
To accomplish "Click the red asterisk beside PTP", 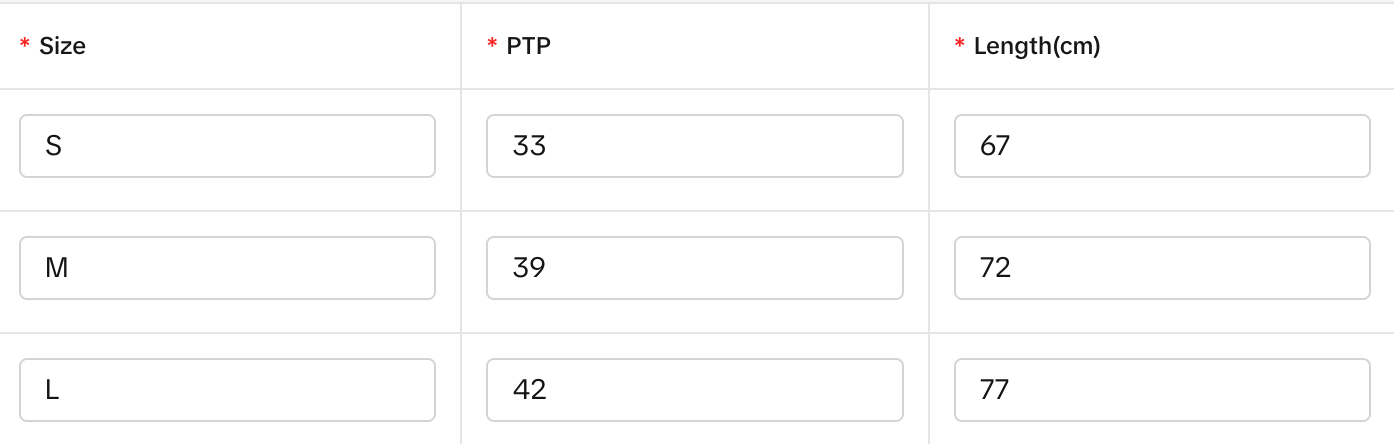I will tap(492, 45).
